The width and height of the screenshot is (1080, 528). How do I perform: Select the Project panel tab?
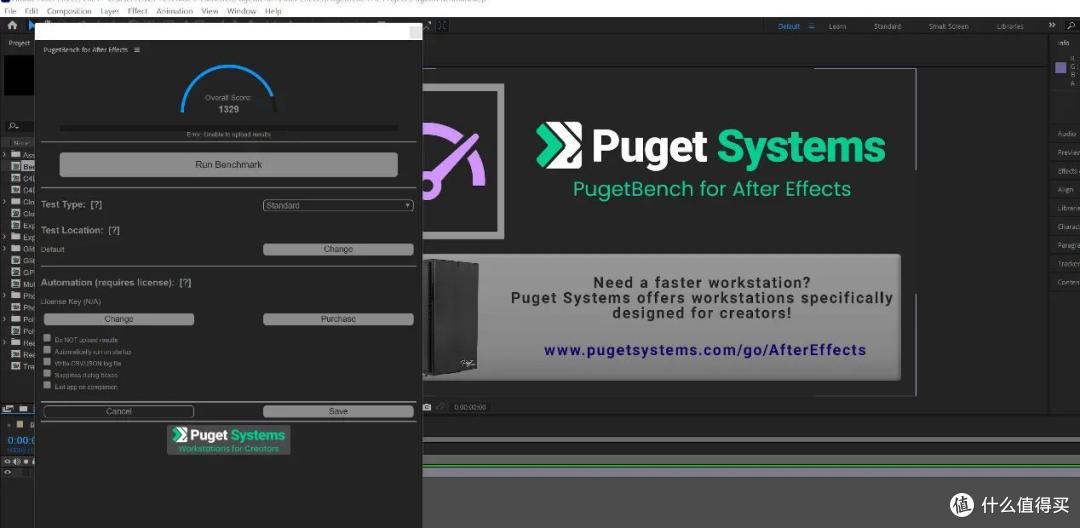[19, 43]
